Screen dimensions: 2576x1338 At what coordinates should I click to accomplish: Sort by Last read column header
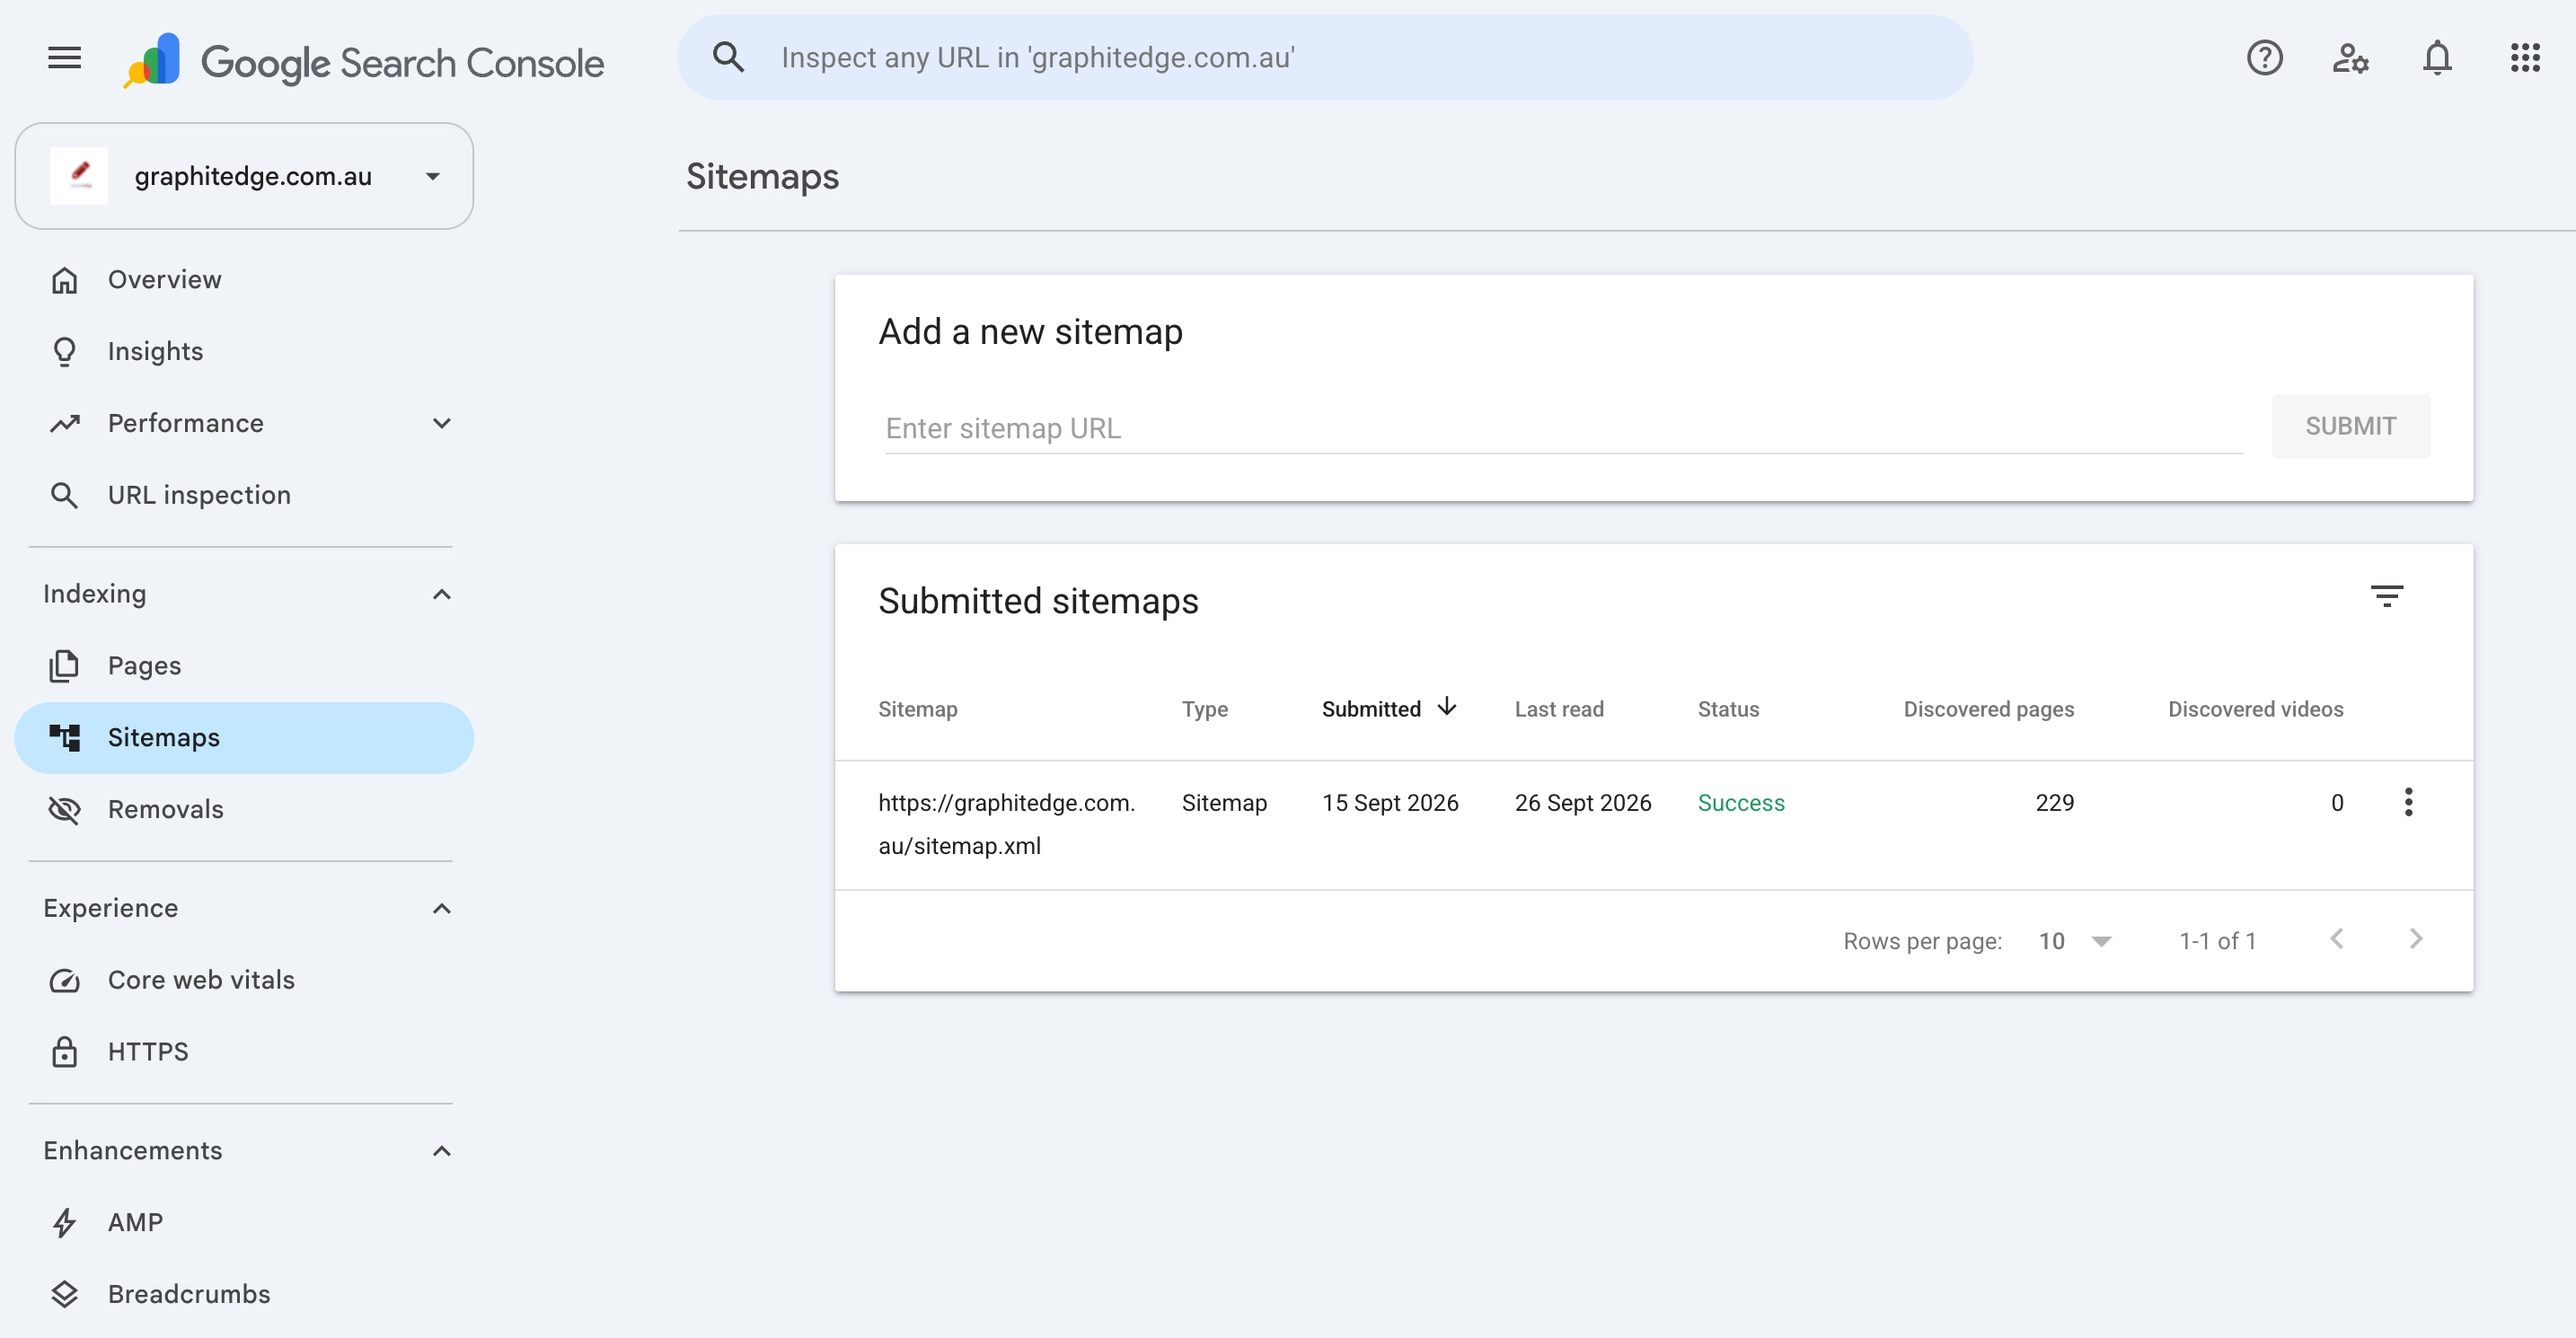click(x=1558, y=709)
